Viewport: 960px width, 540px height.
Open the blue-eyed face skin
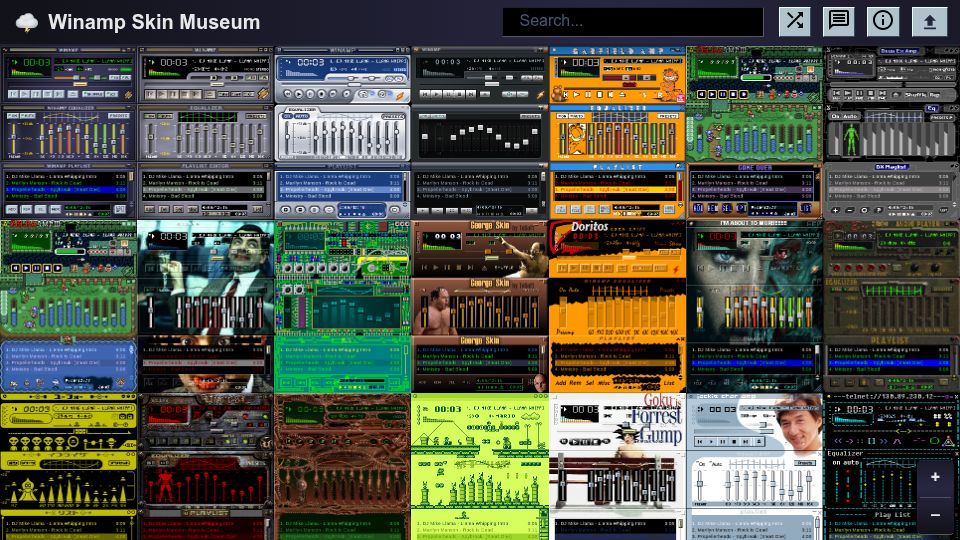pos(754,307)
